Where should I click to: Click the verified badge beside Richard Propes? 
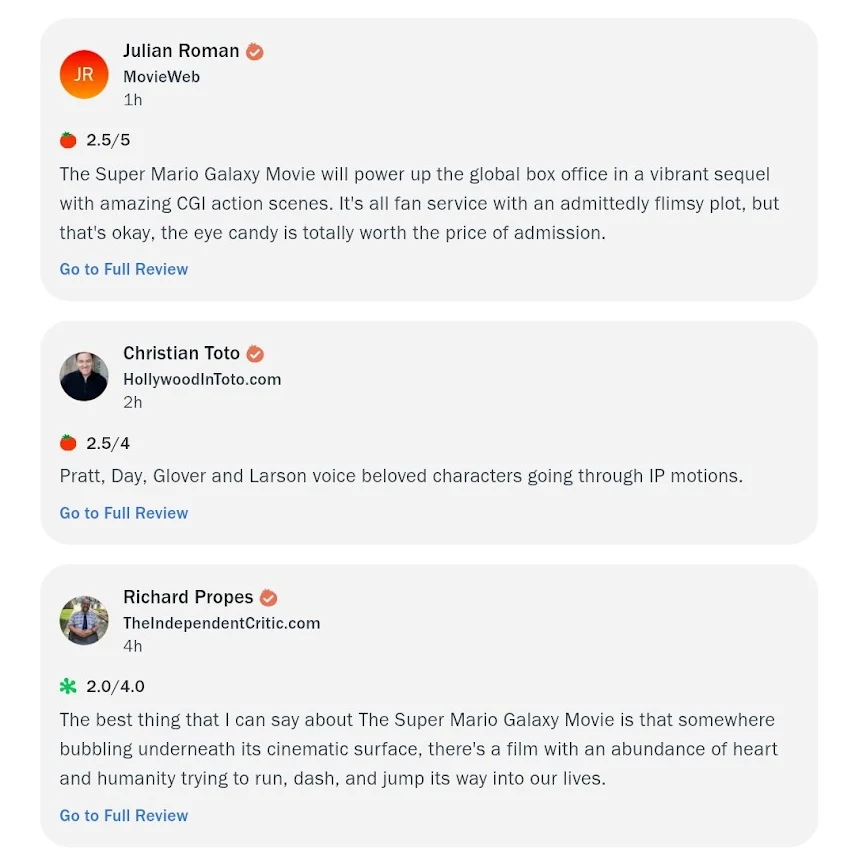tap(268, 598)
